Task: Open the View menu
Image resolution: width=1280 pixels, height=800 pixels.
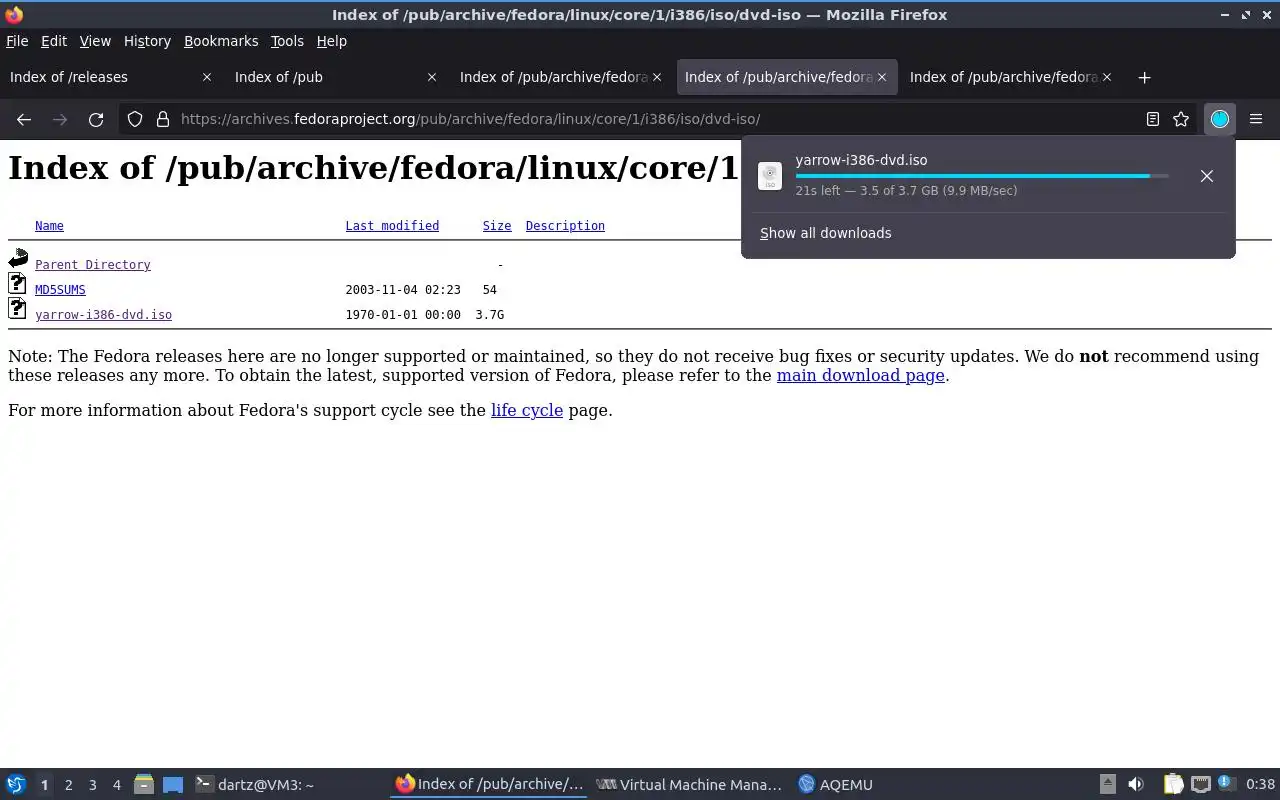Action: pos(95,41)
